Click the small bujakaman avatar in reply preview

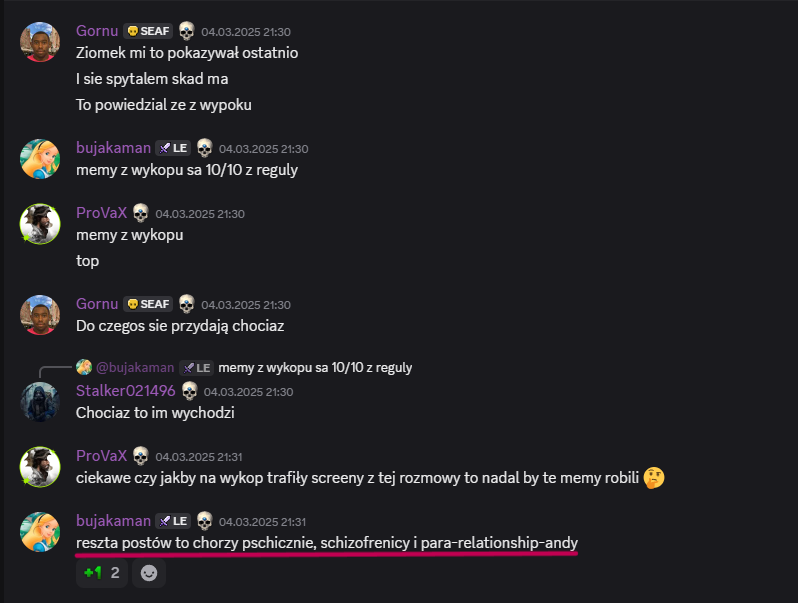click(84, 367)
